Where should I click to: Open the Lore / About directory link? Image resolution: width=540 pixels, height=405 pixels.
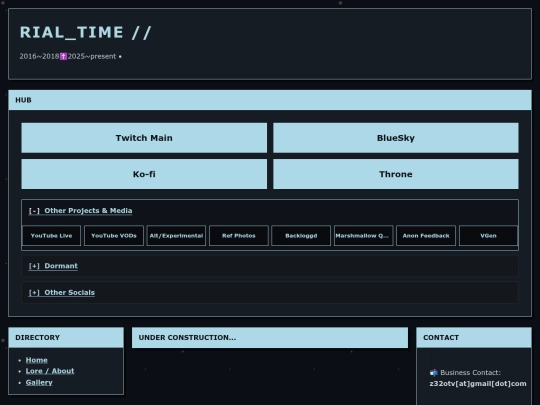[50, 371]
